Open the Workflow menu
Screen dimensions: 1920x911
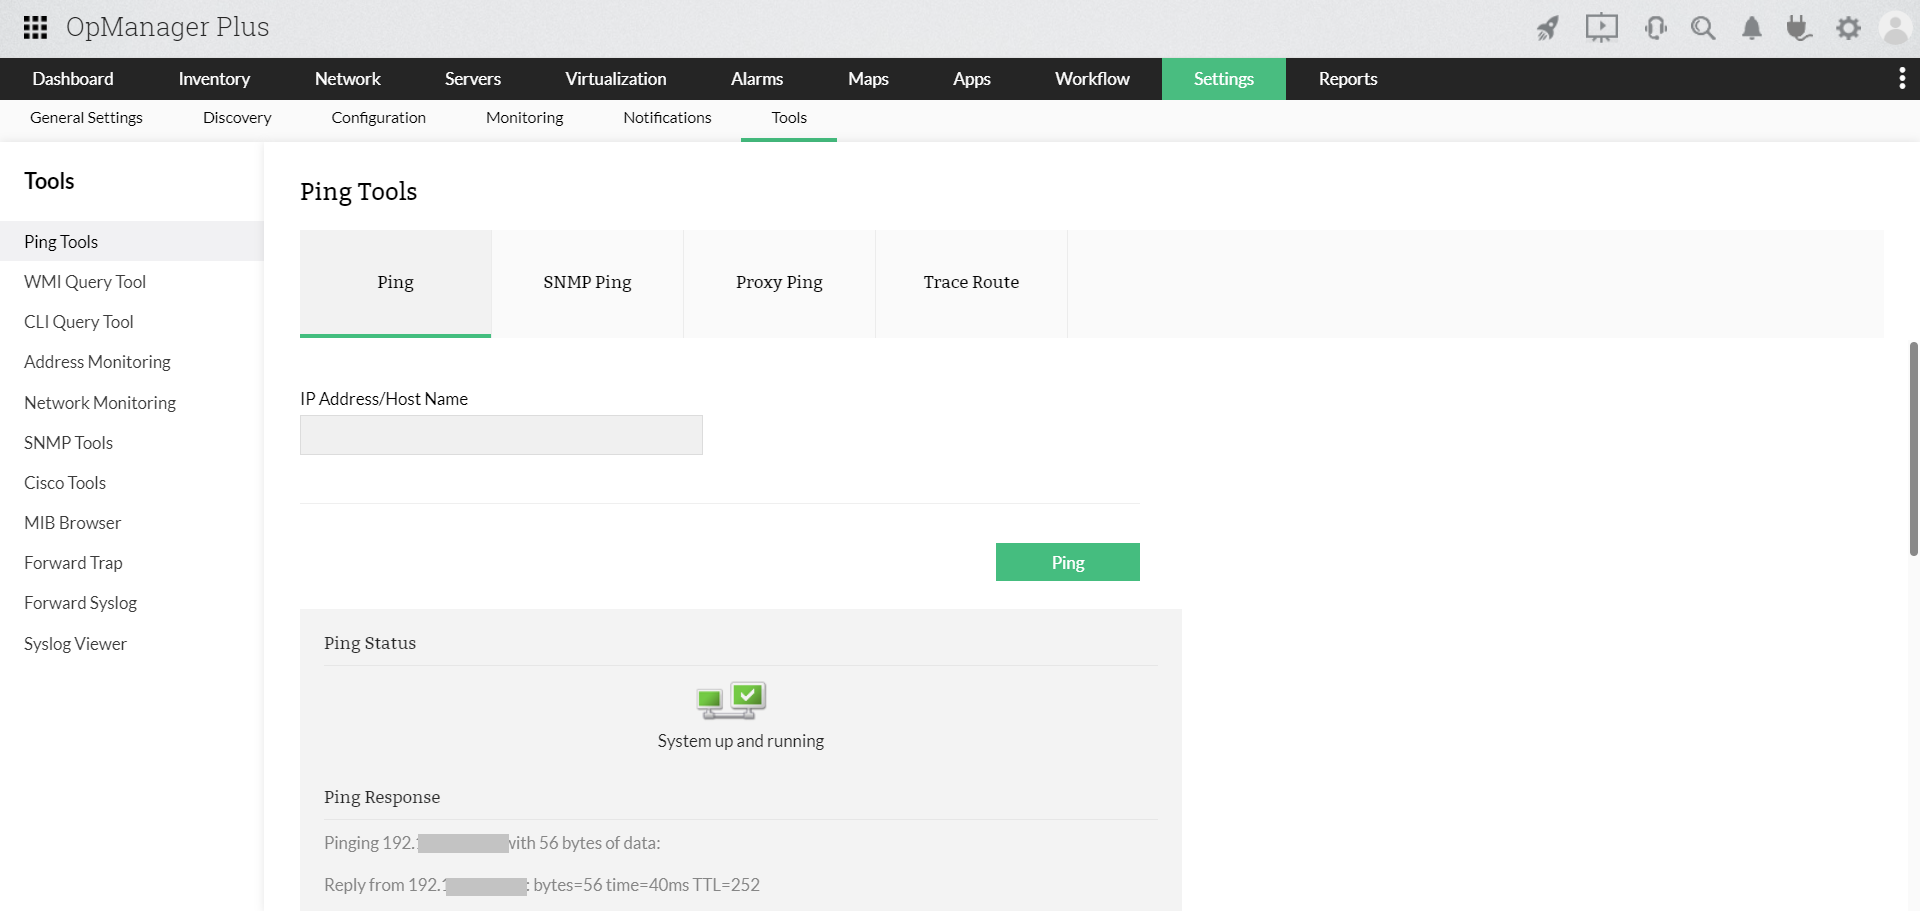(1091, 78)
